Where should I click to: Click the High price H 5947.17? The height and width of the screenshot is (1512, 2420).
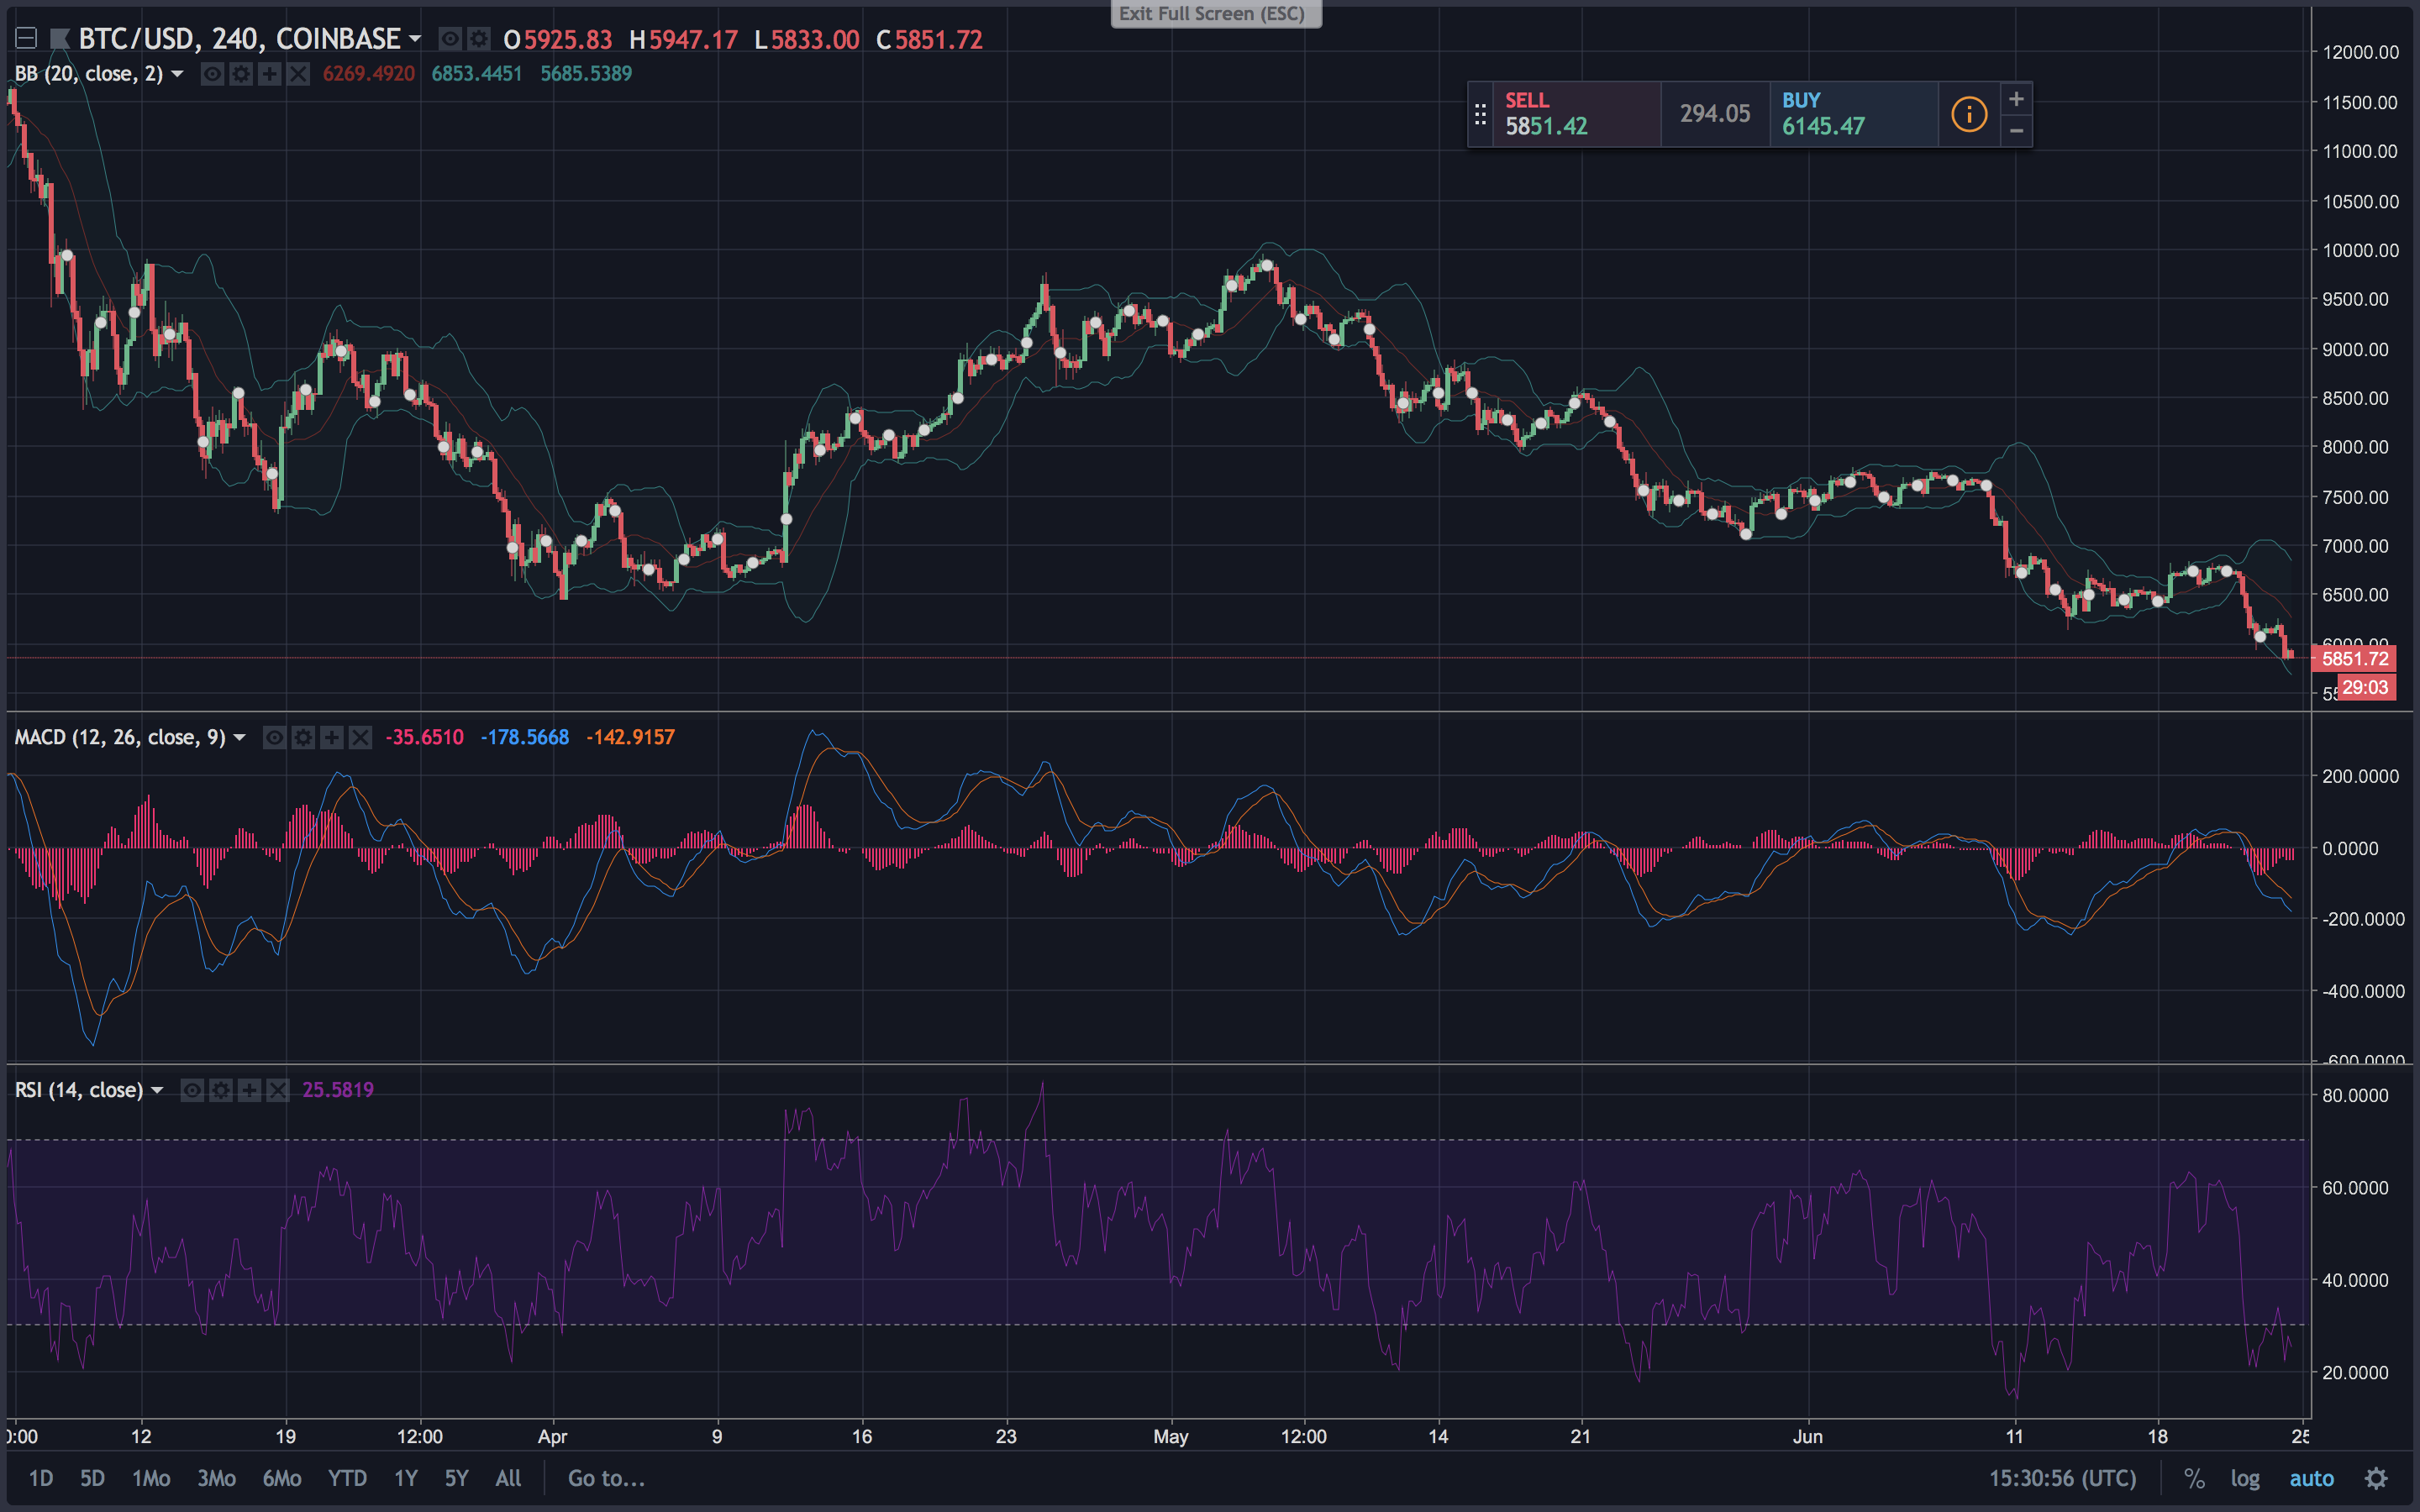coord(684,39)
